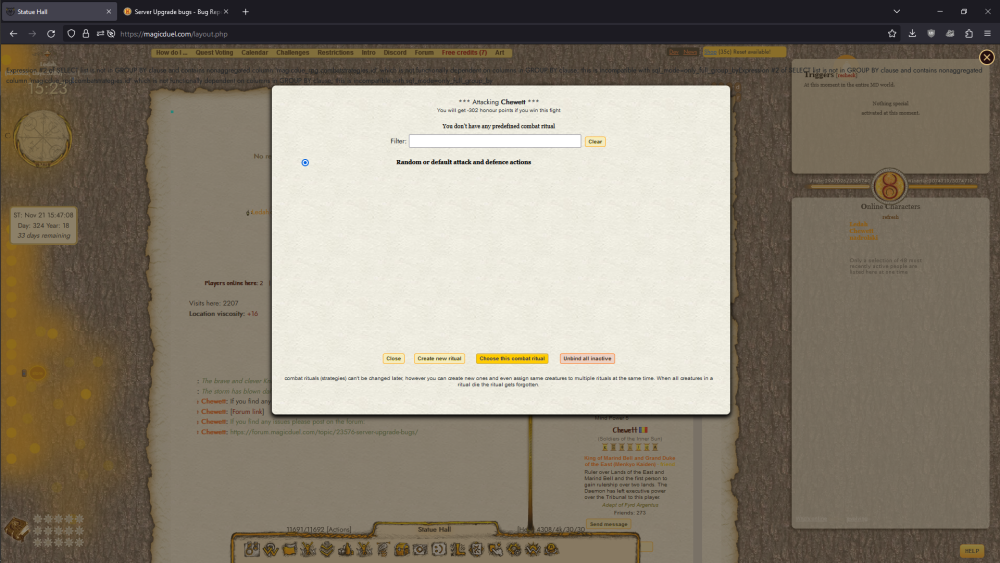The height and width of the screenshot is (563, 1000).
Task: Open the browser downloads panel
Action: [912, 33]
